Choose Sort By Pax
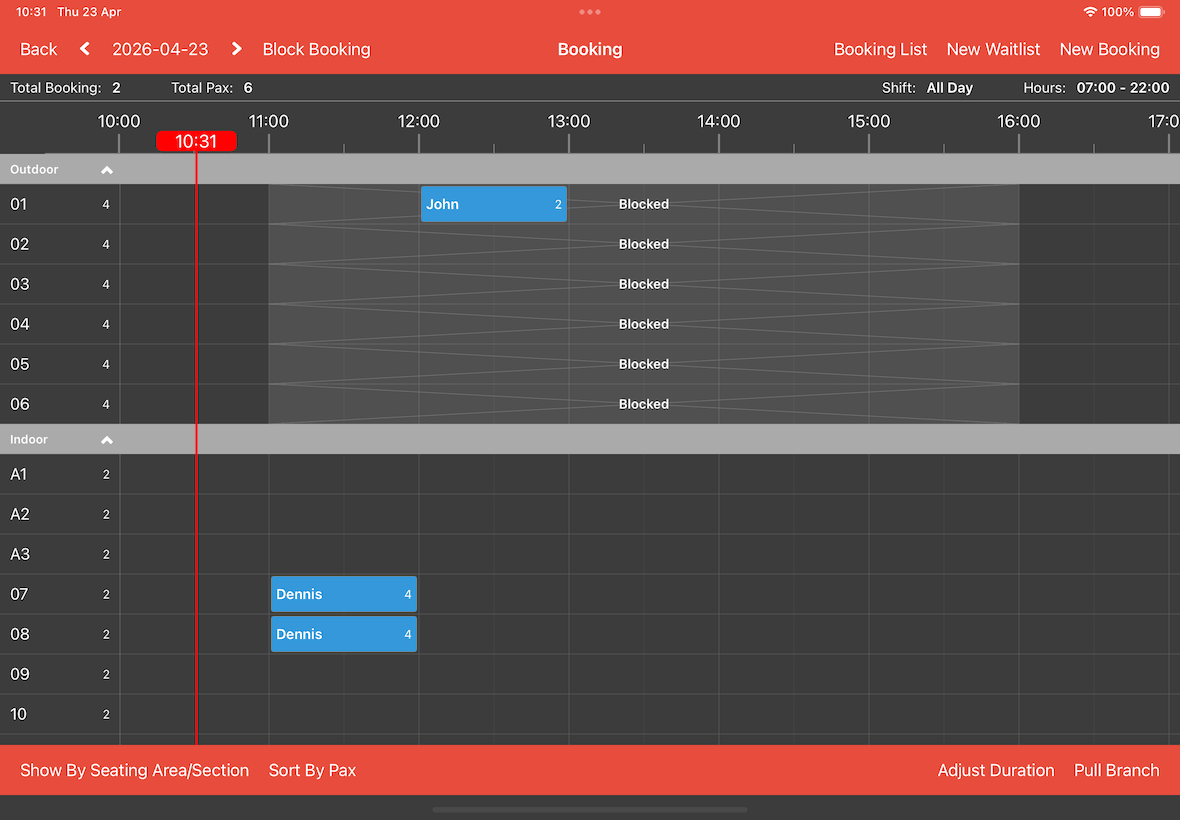Screen dimensions: 1180x820 (x=312, y=770)
